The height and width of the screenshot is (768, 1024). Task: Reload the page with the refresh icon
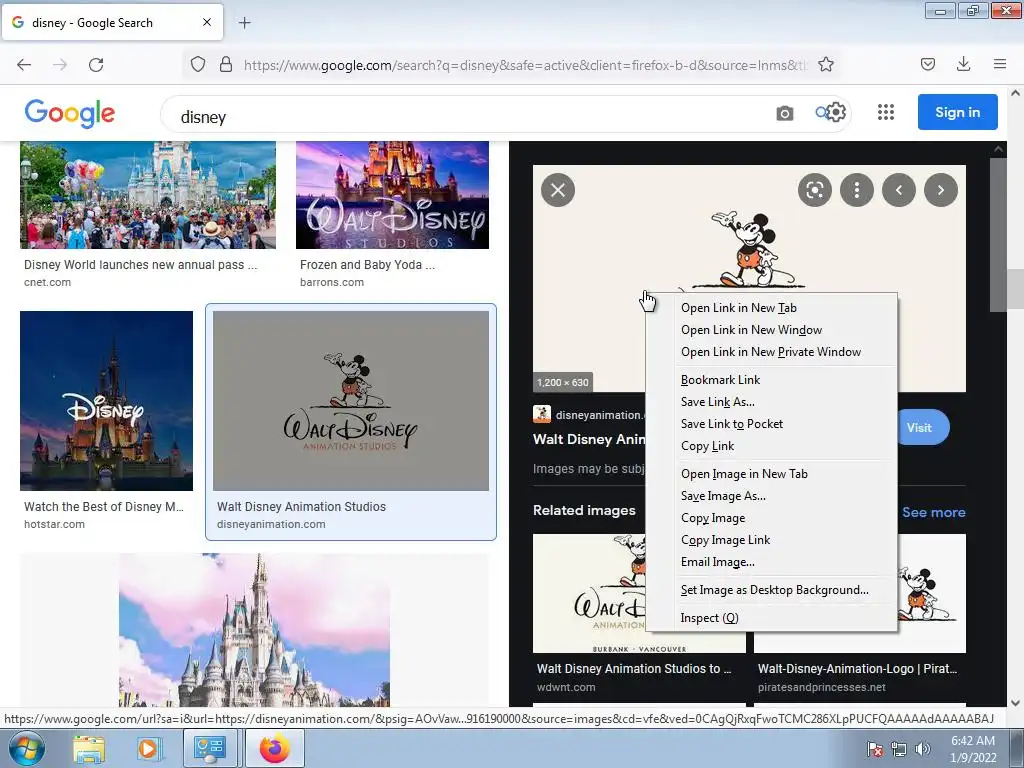96,65
